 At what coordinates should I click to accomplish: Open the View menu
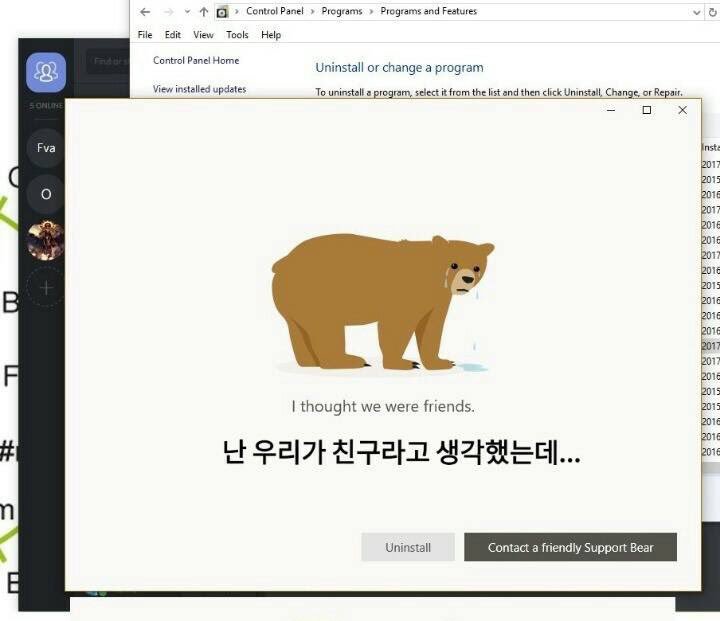pyautogui.click(x=203, y=35)
